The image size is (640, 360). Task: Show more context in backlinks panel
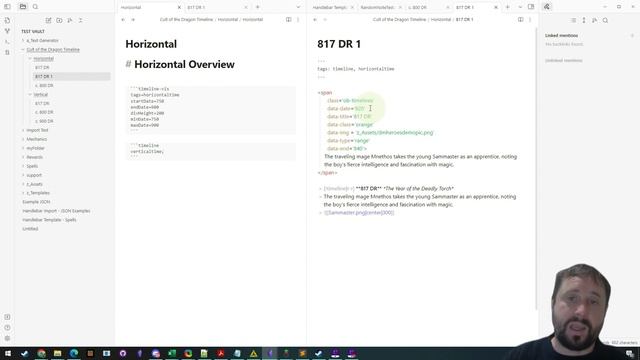click(x=584, y=20)
